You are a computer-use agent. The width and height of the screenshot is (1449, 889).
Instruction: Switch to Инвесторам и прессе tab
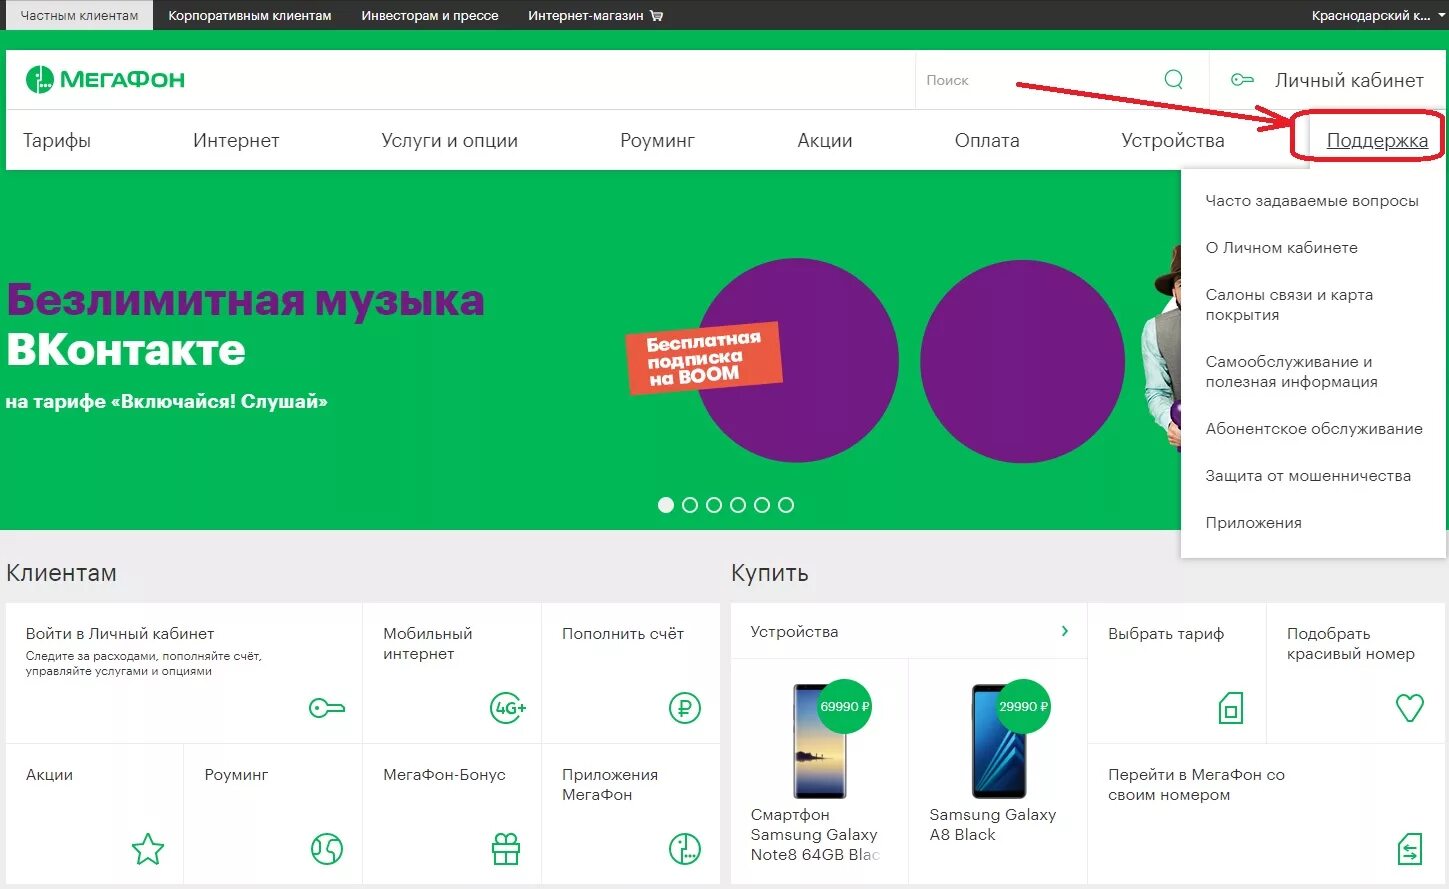[x=430, y=16]
